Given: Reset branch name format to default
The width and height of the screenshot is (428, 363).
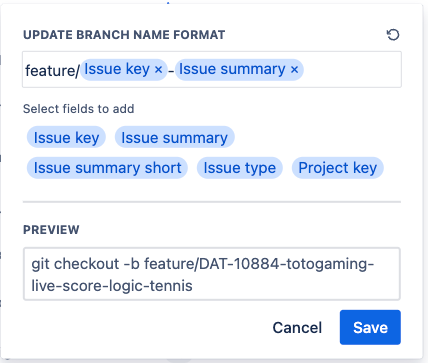Looking at the screenshot, I should [x=393, y=35].
